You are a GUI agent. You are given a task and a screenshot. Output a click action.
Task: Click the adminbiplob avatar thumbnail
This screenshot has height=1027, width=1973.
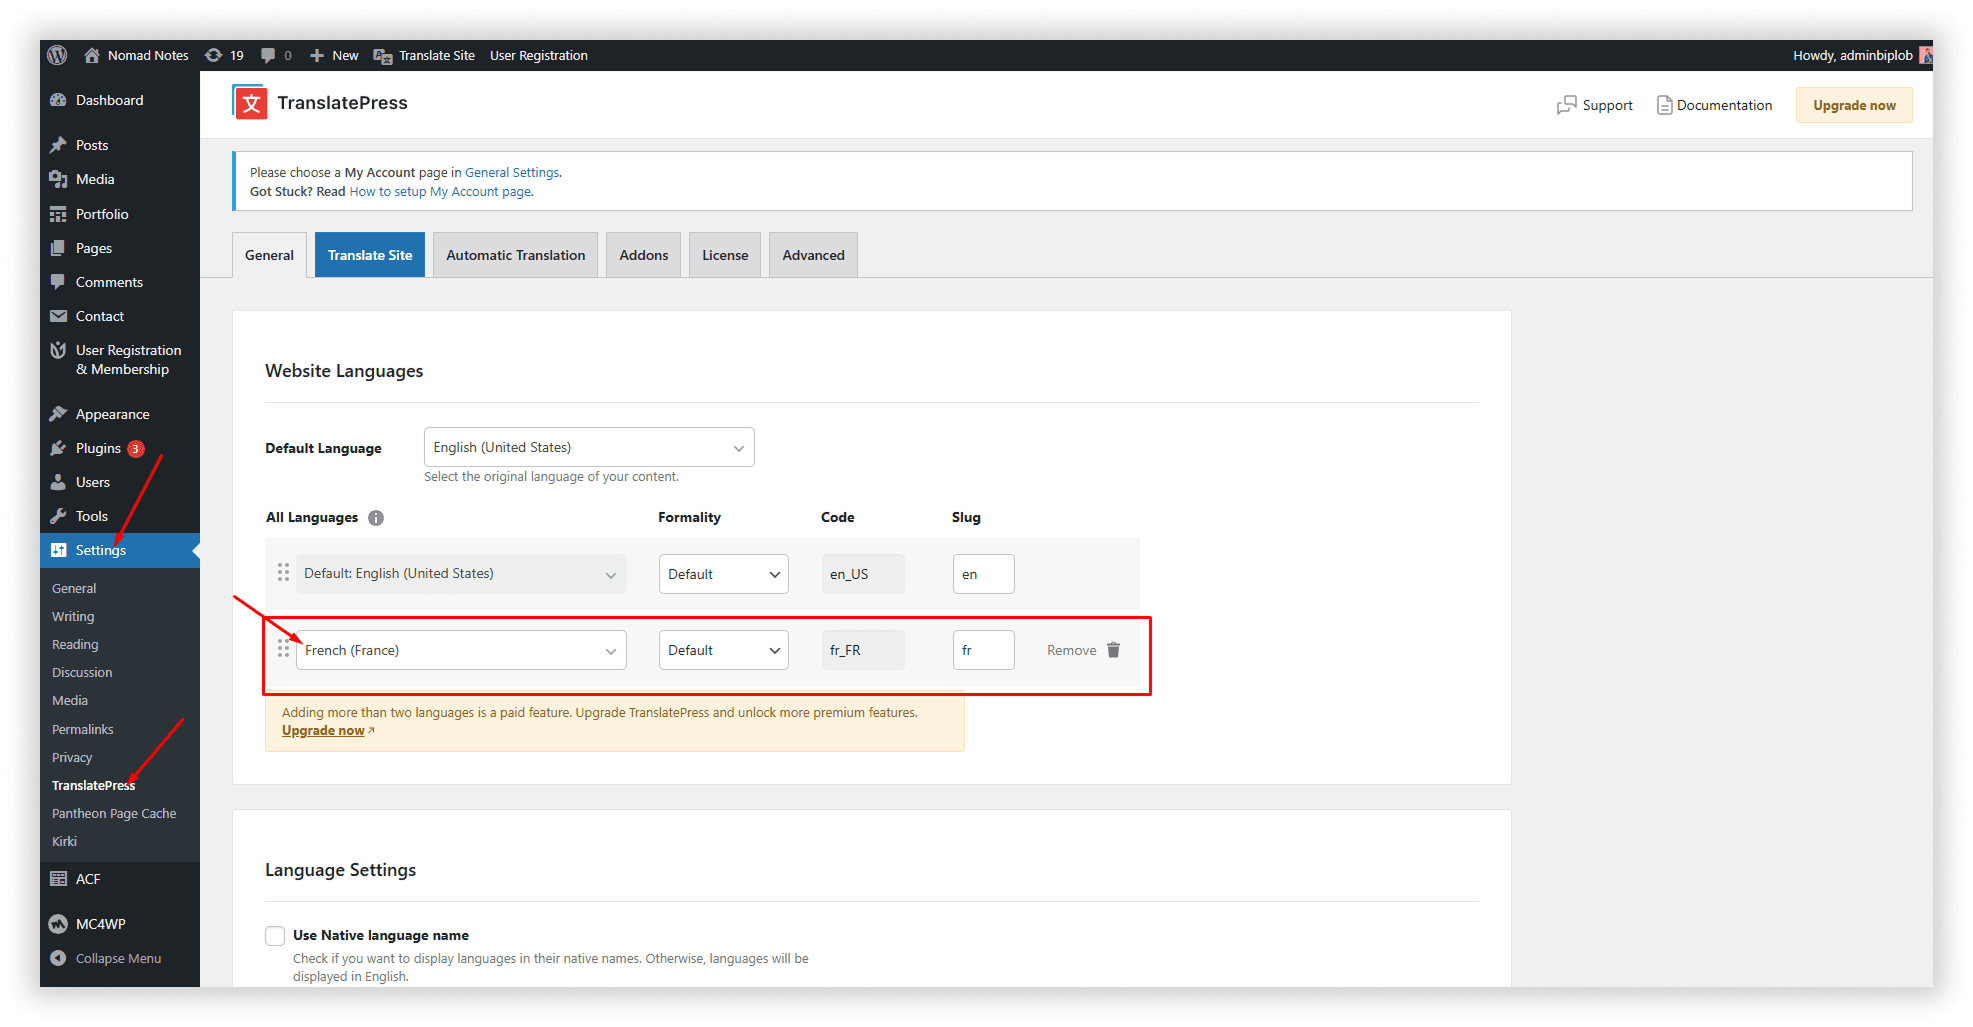click(x=1925, y=55)
